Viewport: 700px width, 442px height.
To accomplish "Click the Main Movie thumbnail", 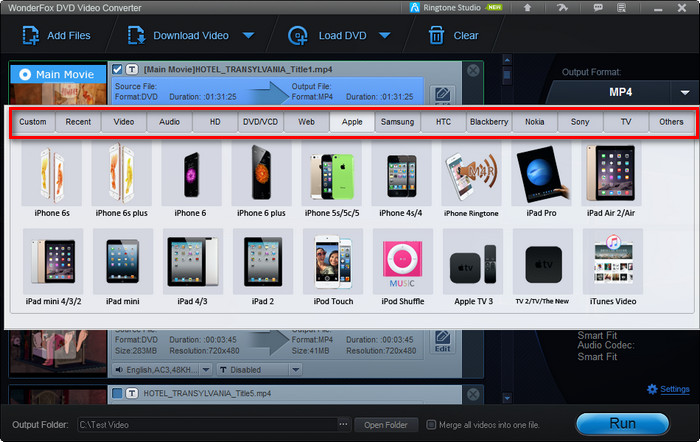I will (x=58, y=84).
